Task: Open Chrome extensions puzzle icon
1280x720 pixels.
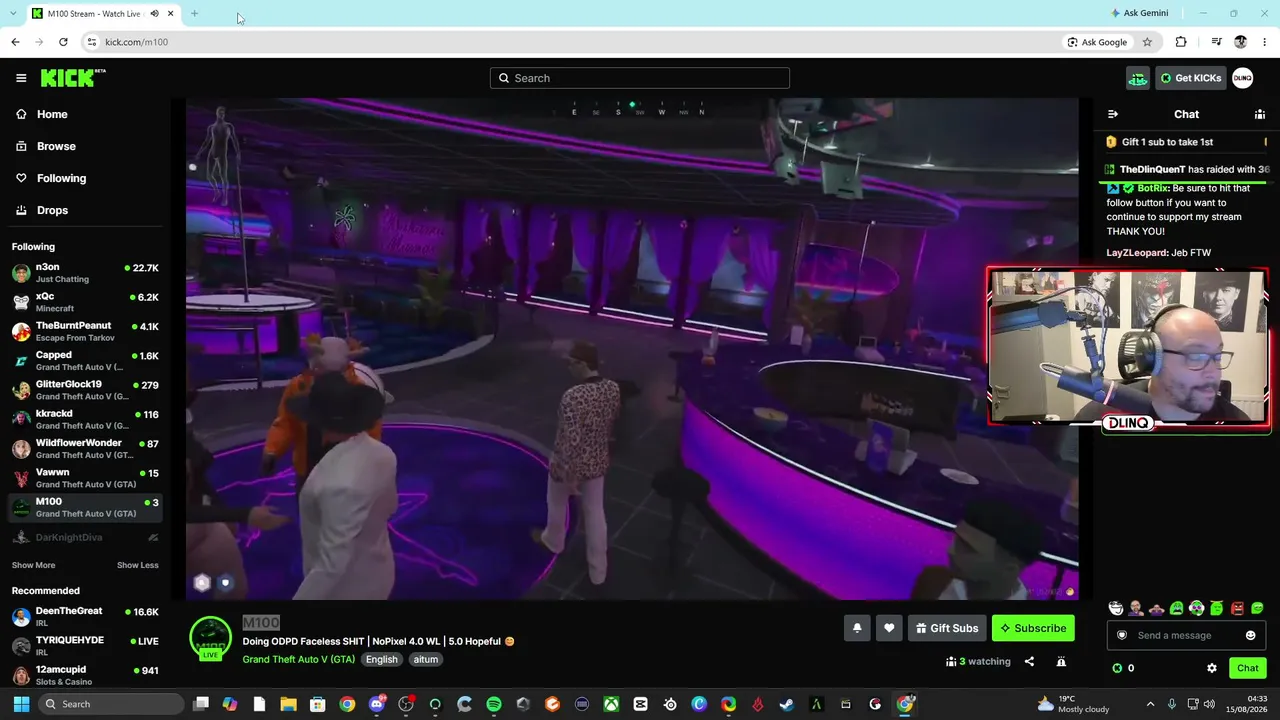Action: click(x=1181, y=42)
